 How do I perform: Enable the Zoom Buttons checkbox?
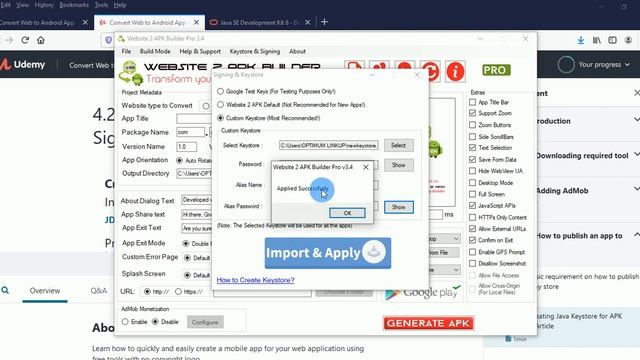click(x=473, y=125)
